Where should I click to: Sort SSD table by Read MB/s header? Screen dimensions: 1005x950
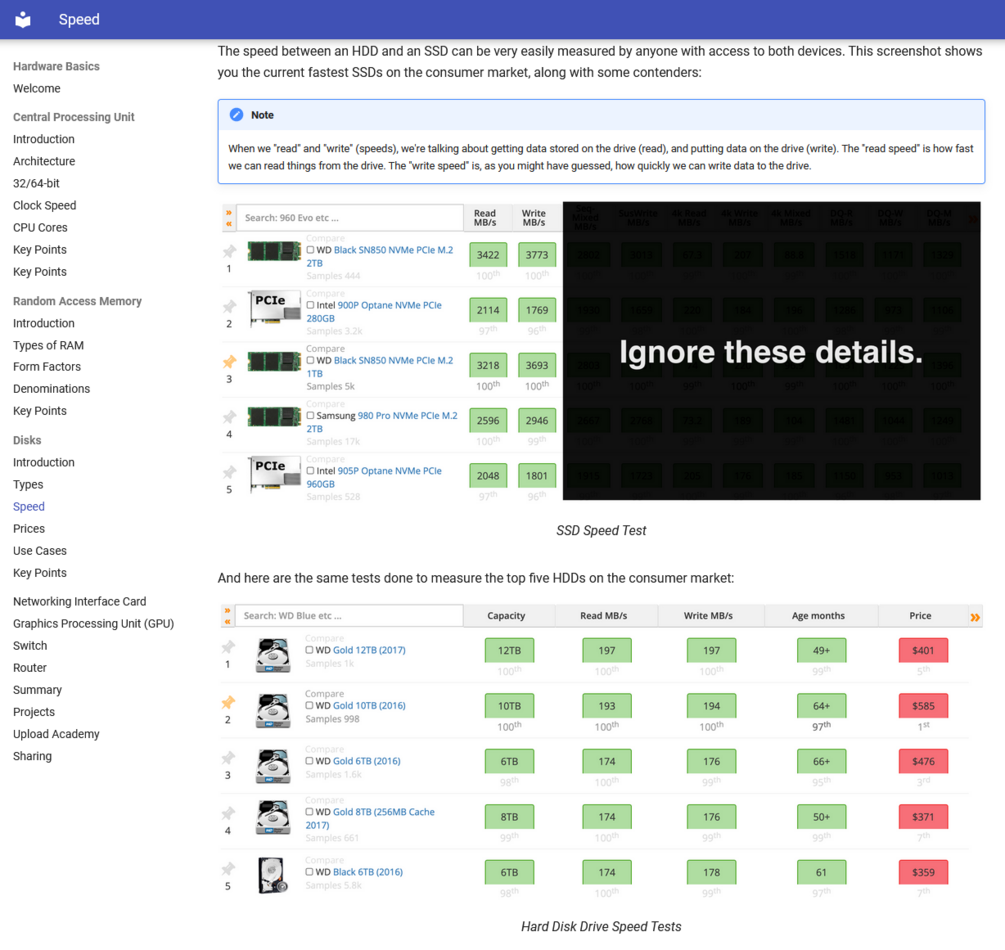[485, 217]
